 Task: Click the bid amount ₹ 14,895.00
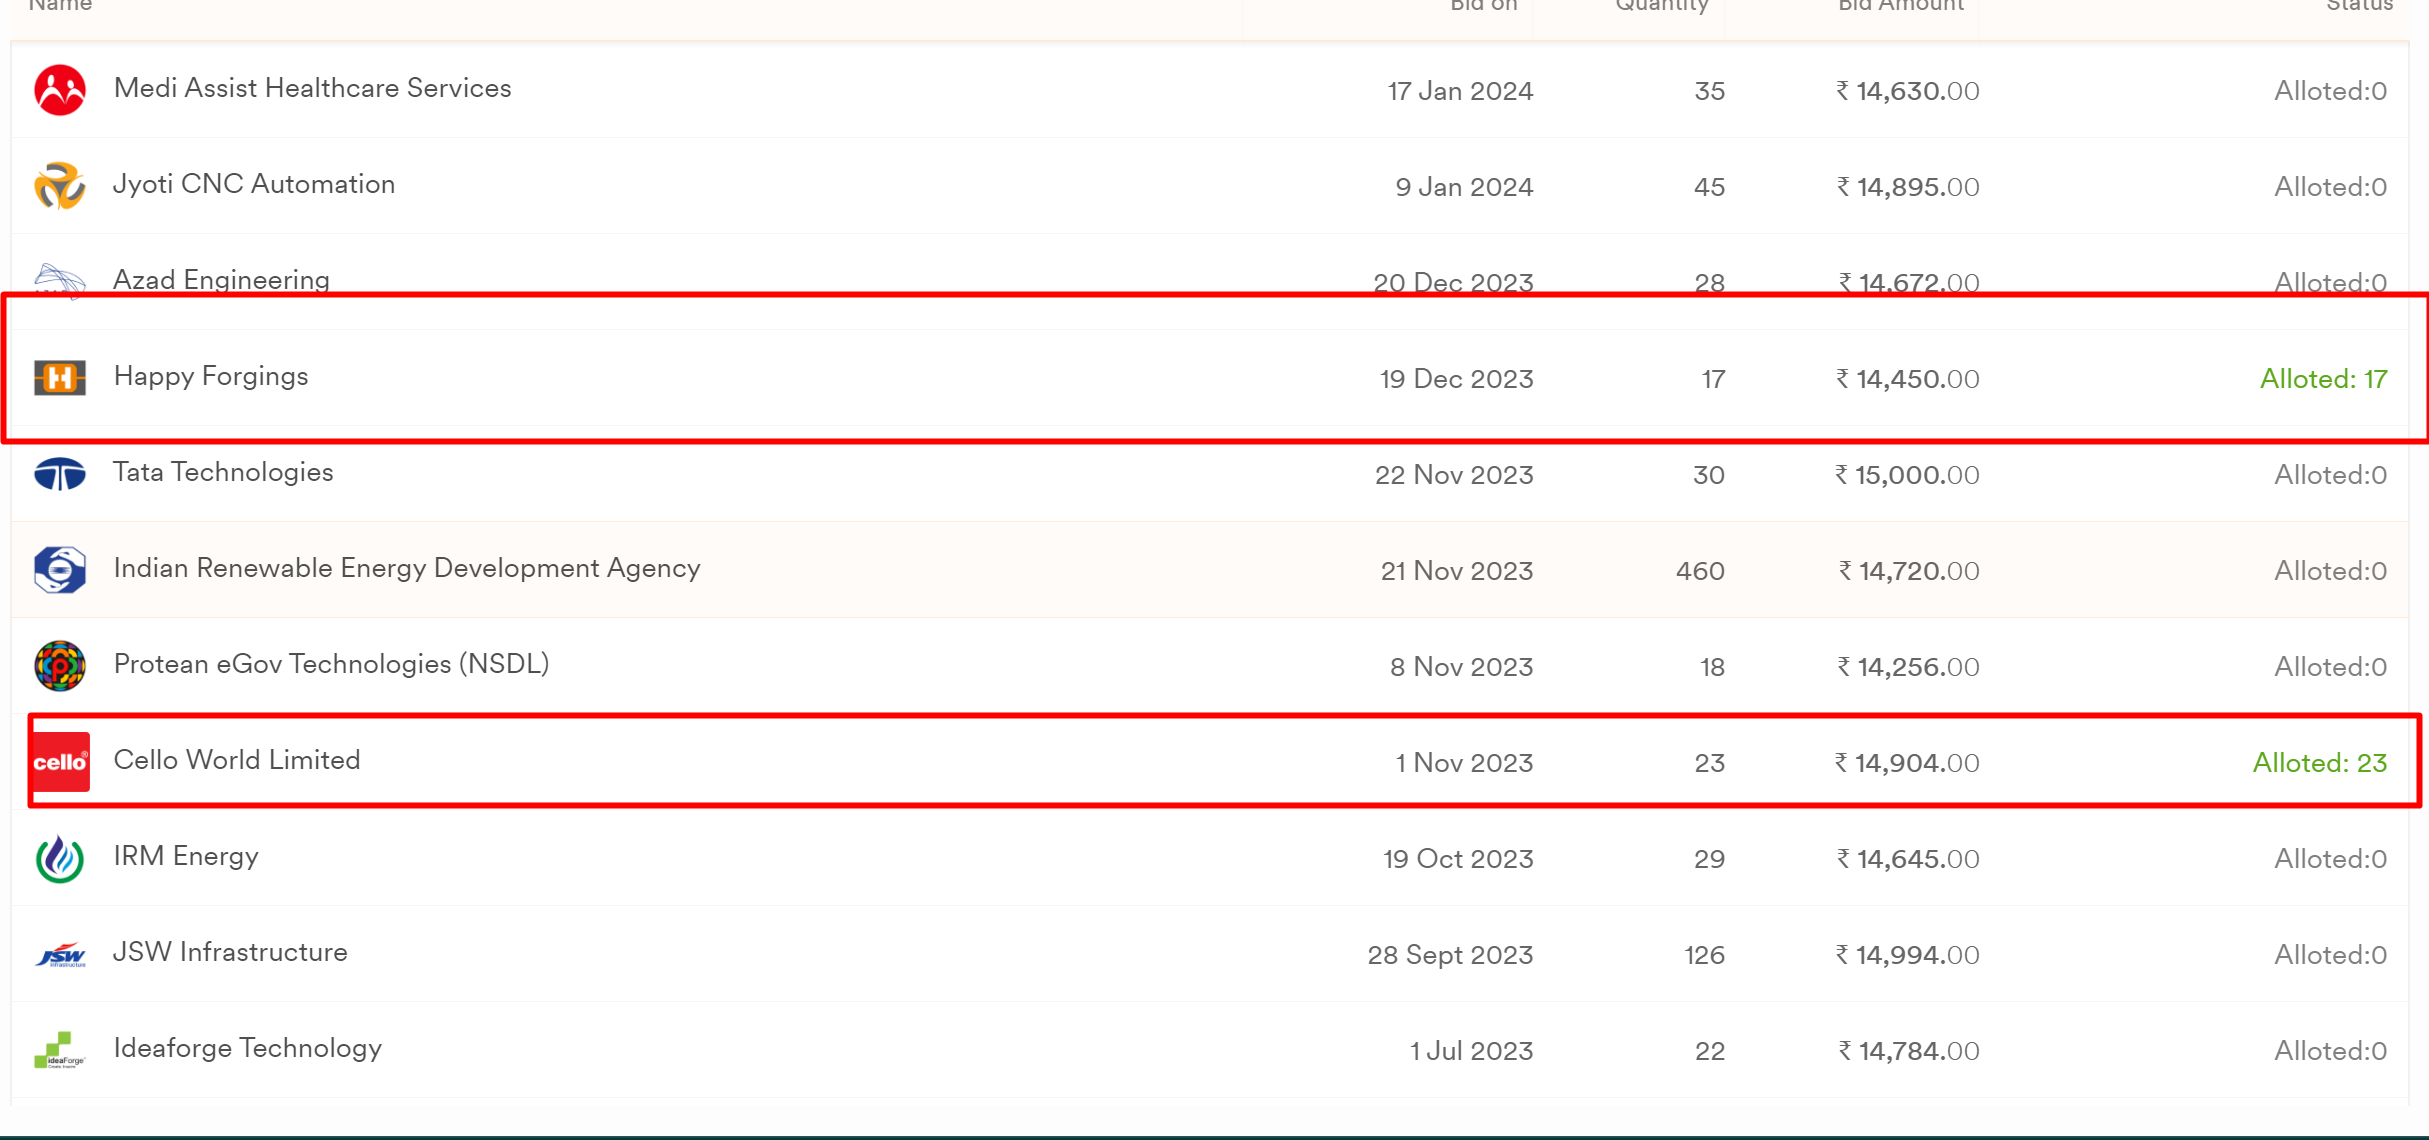1907,187
